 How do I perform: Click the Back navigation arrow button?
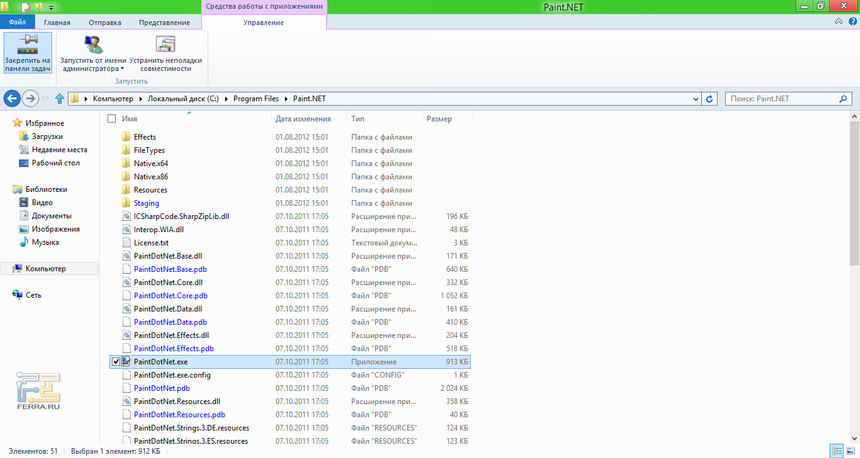12,99
